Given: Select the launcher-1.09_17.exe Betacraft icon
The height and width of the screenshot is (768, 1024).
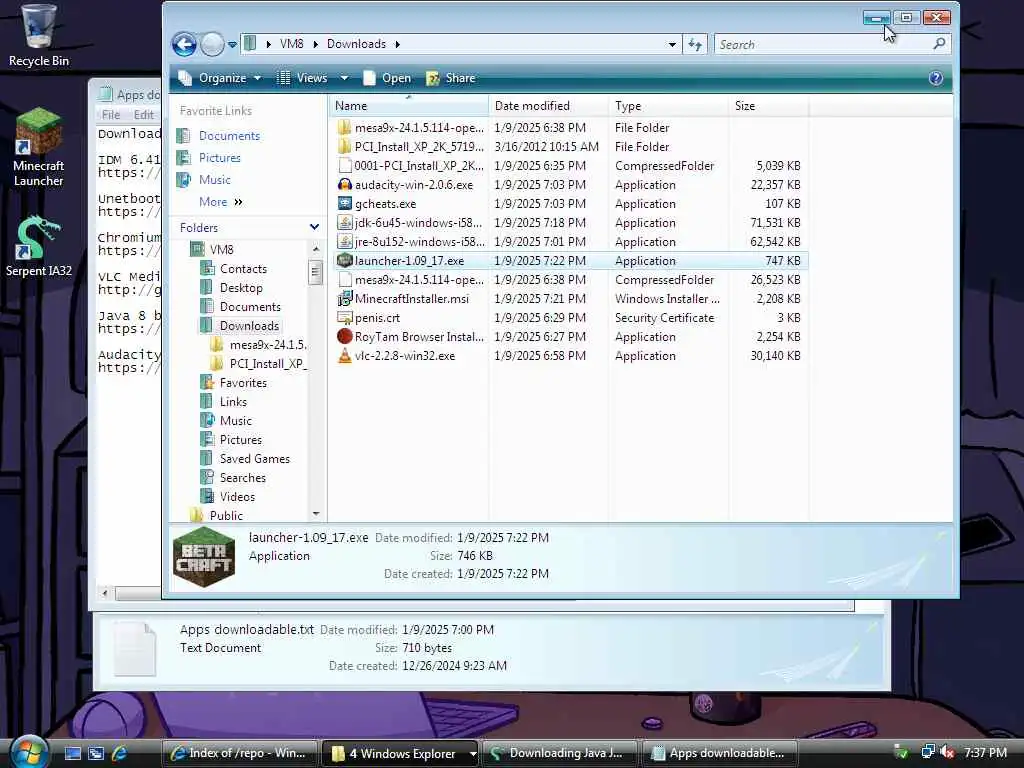Looking at the screenshot, I should pyautogui.click(x=345, y=261).
